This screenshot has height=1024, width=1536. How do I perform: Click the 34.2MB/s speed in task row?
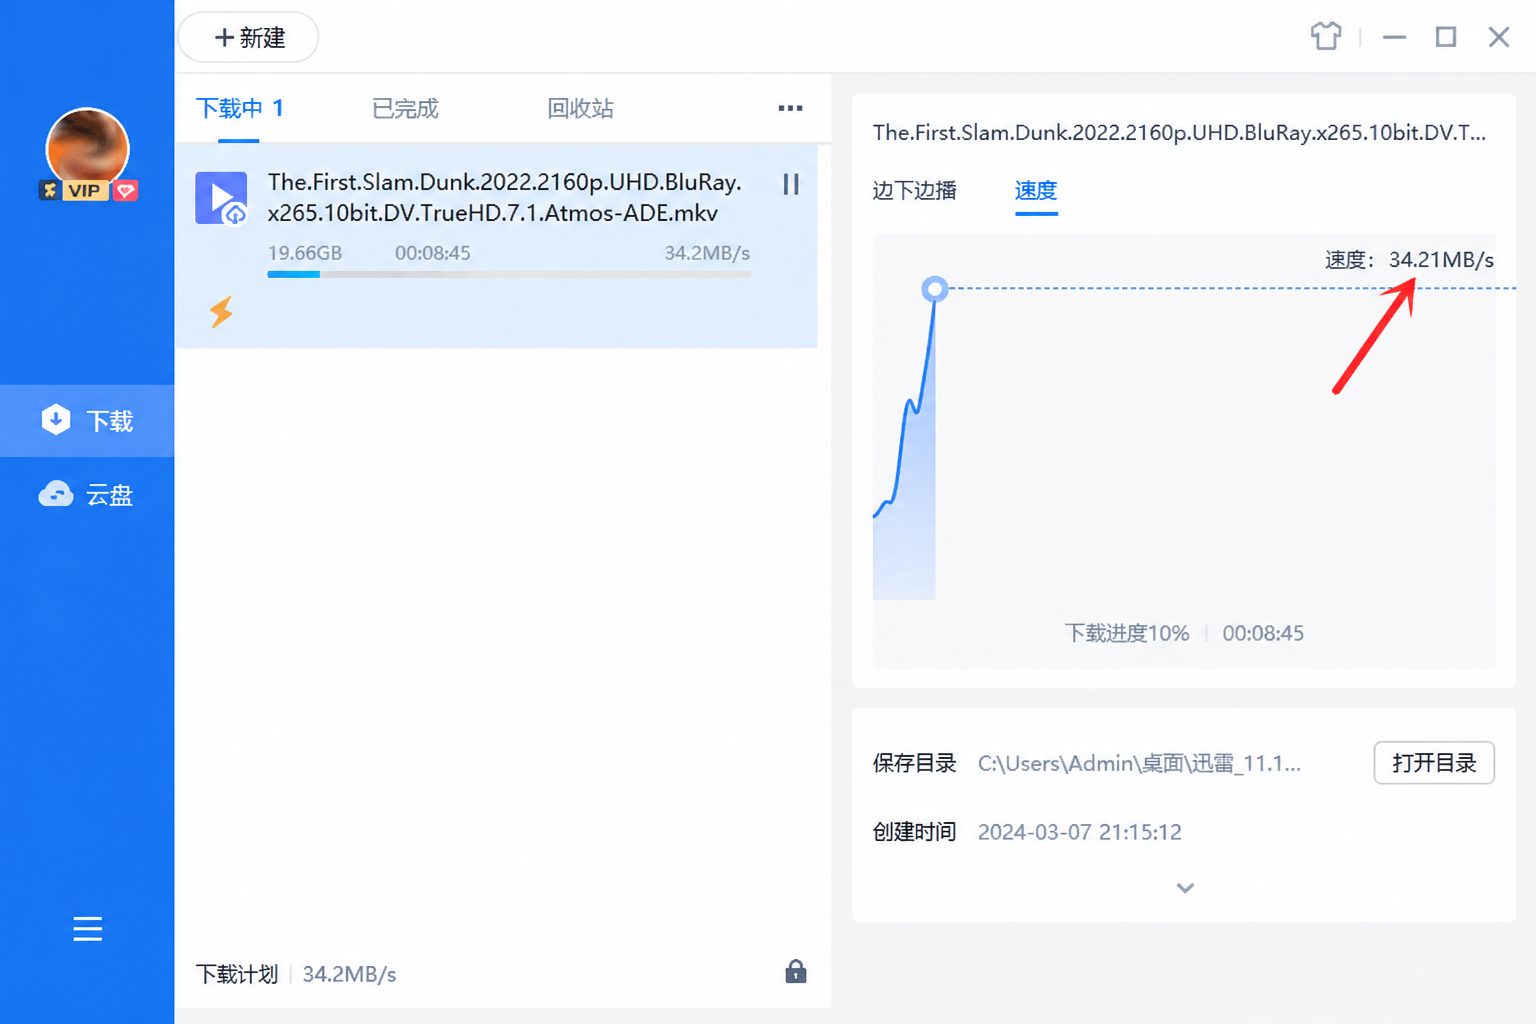pyautogui.click(x=707, y=253)
